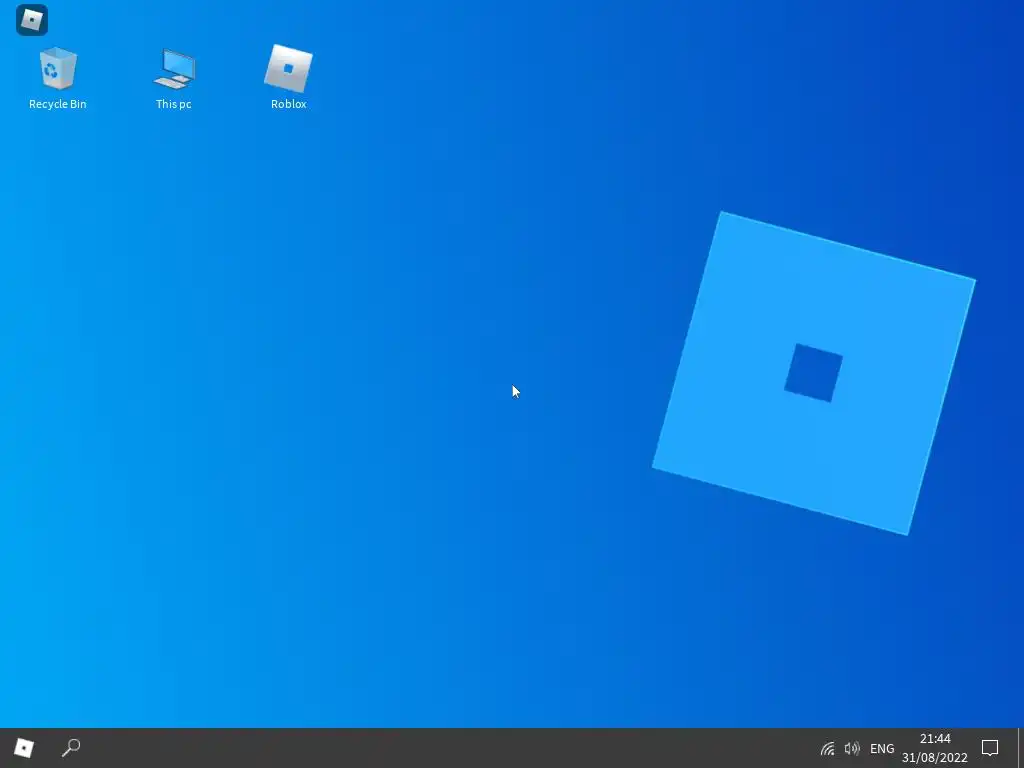Click the Show desktop strip at taskbar end
The image size is (1024, 768).
point(1020,748)
